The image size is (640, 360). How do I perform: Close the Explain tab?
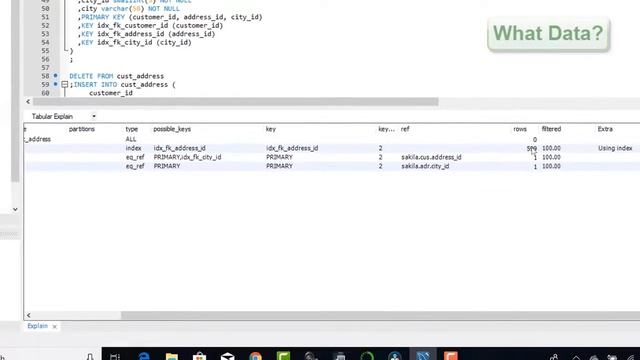tap(54, 326)
